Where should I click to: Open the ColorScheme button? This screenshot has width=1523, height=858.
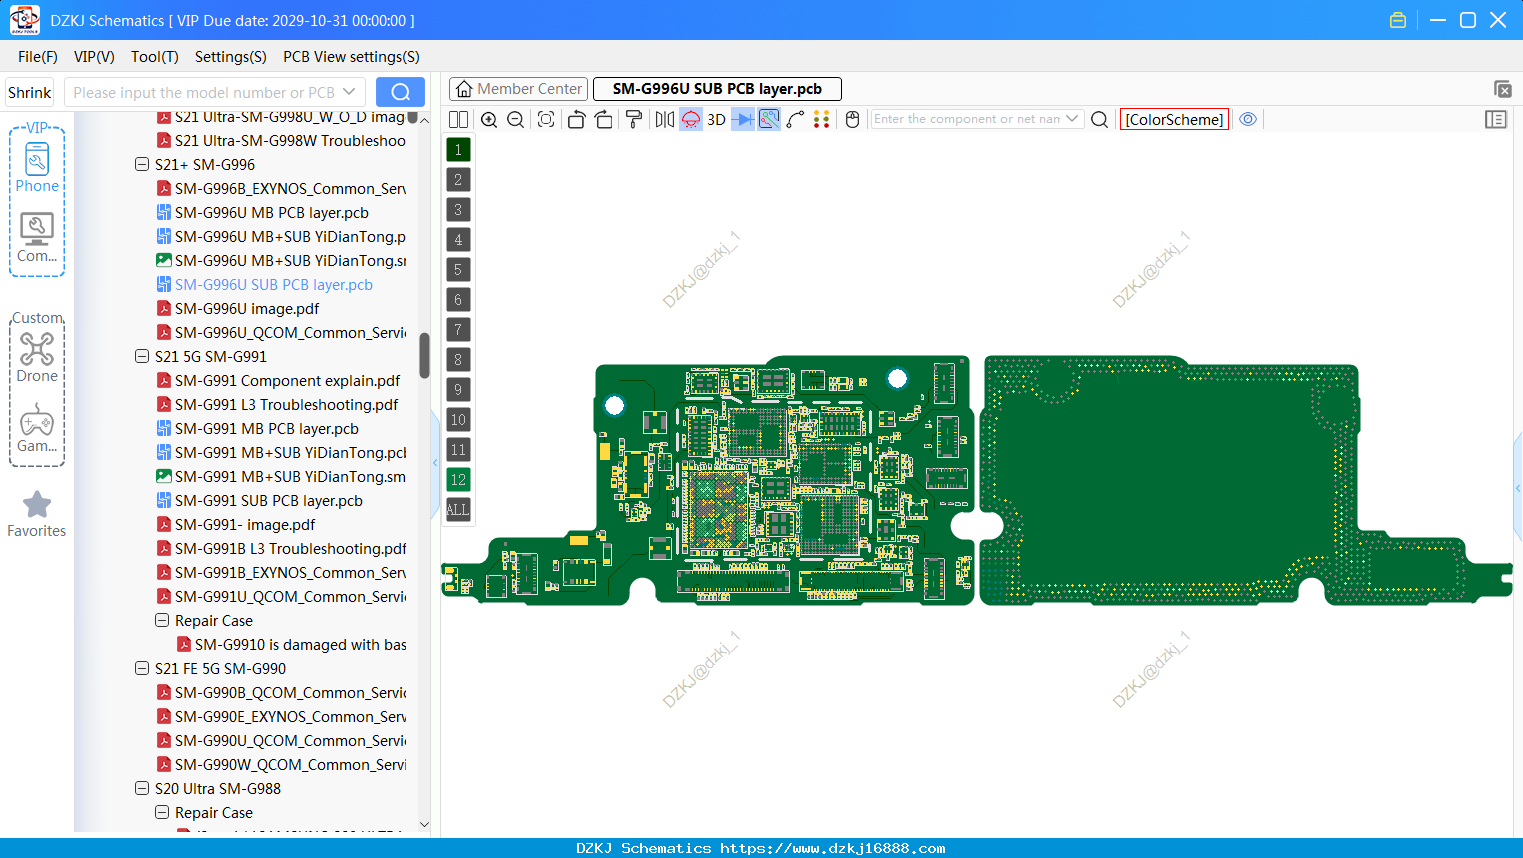[x=1174, y=119]
